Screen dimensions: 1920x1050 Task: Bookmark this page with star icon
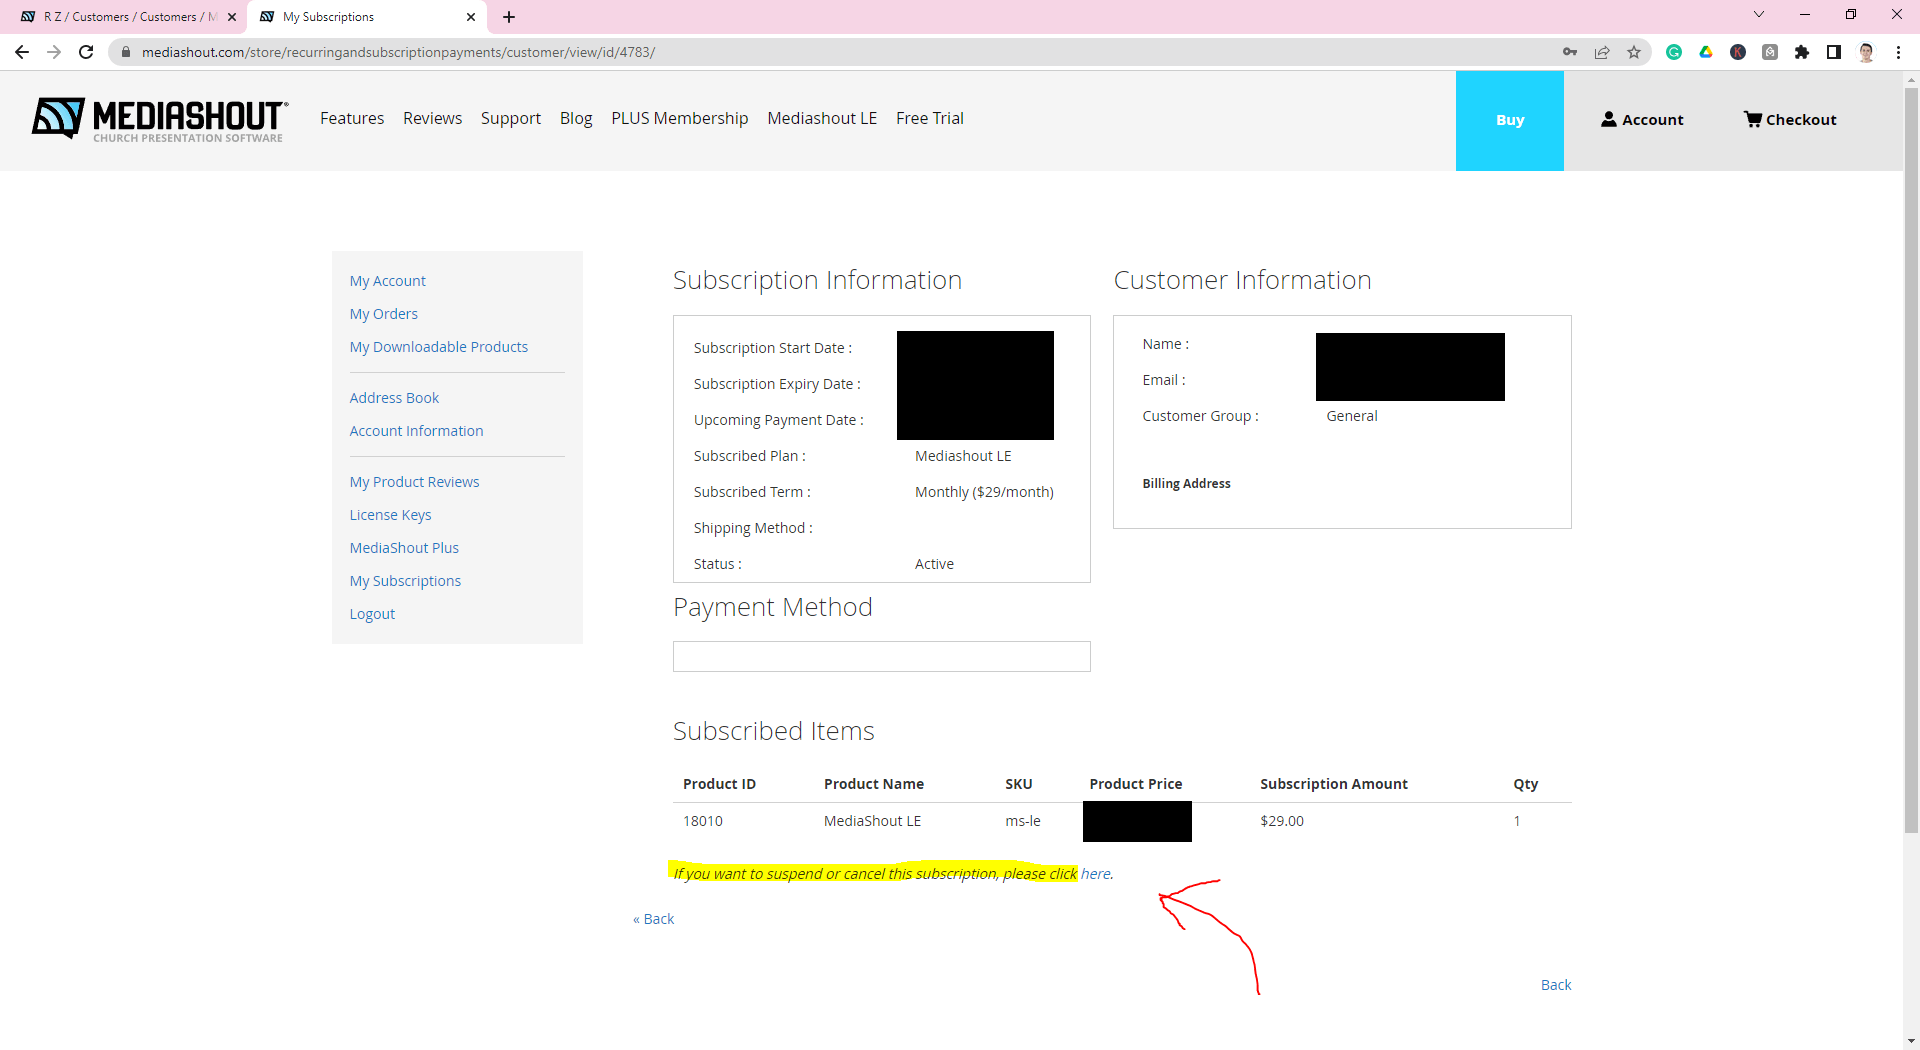[x=1634, y=52]
